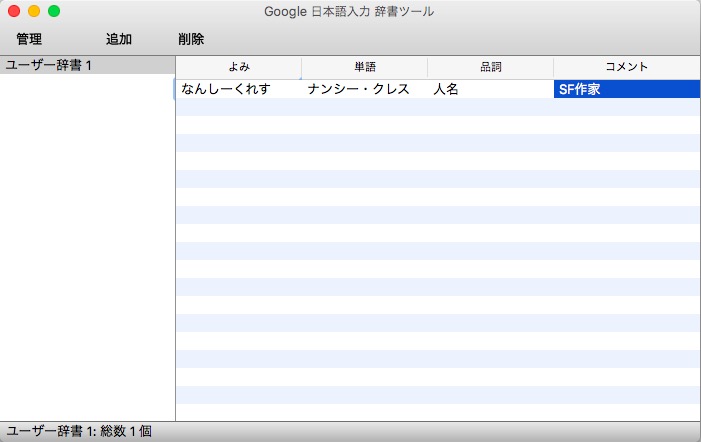Click the SF作家 comment cell

(627, 89)
